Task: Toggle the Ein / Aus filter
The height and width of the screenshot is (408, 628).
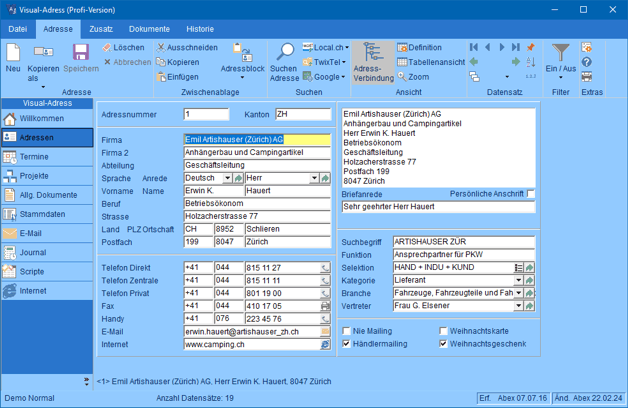Action: coord(560,59)
